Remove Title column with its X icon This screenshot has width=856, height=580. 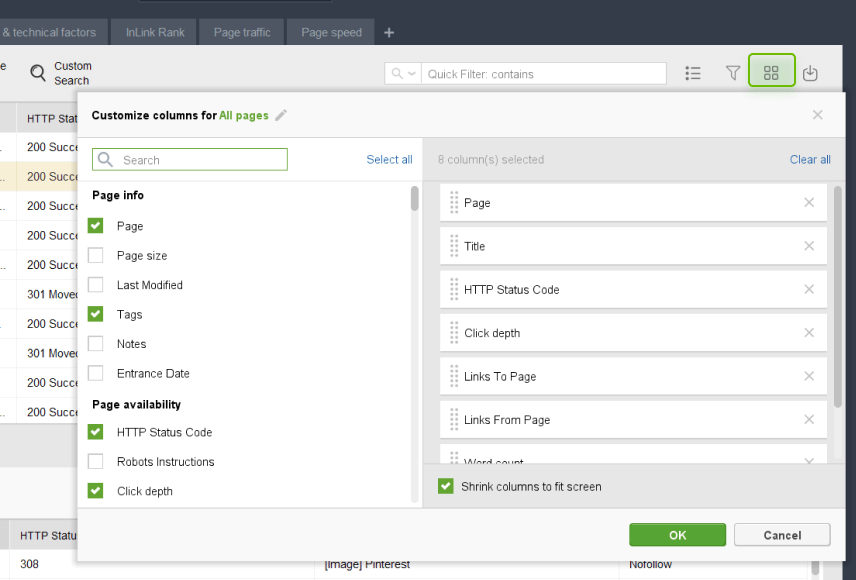[809, 246]
